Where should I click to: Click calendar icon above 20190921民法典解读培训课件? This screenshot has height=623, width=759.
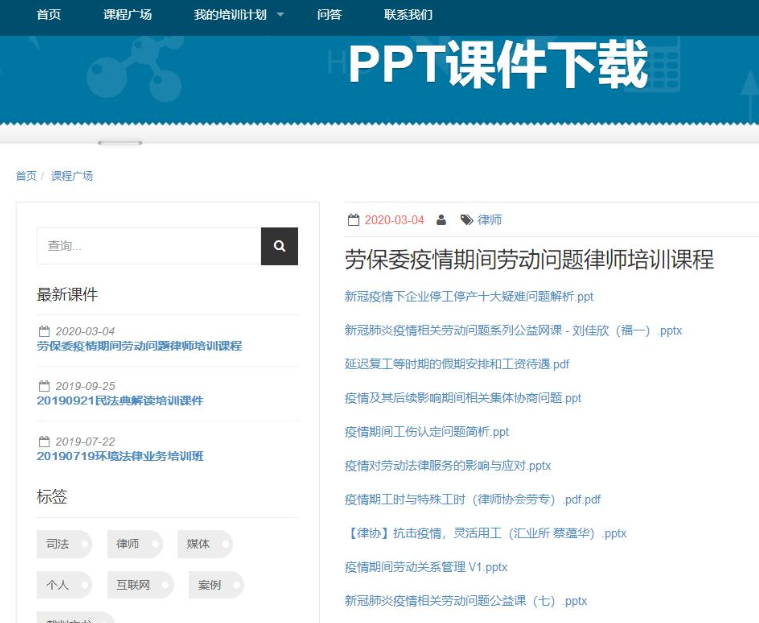tap(44, 386)
